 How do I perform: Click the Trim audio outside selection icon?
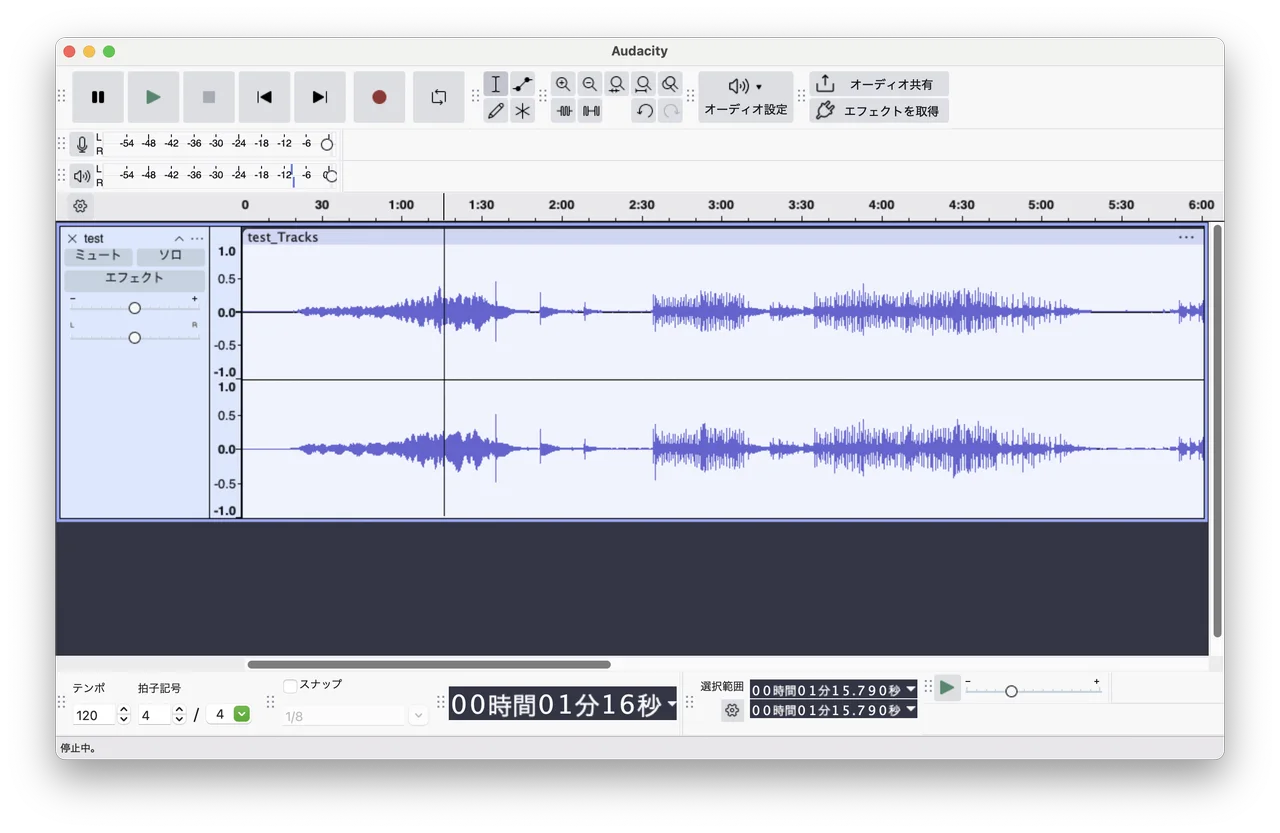pyautogui.click(x=564, y=111)
